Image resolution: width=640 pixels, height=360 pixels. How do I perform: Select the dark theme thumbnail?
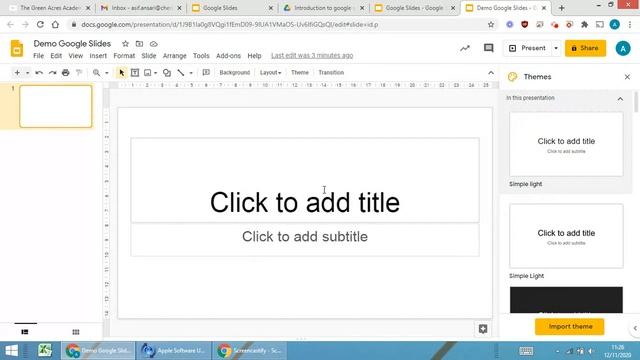click(566, 300)
